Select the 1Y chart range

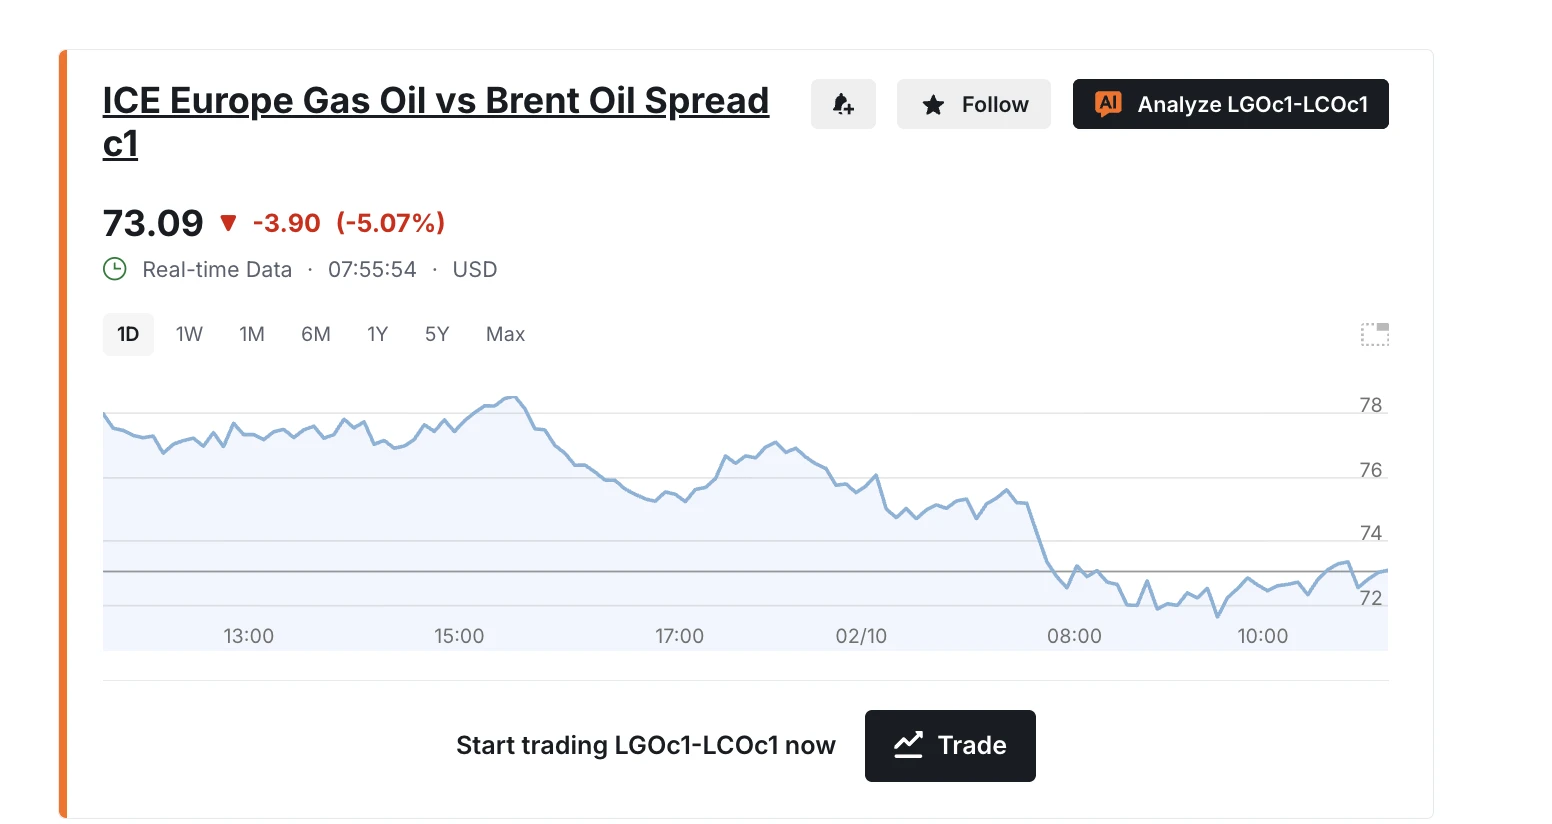pos(377,334)
